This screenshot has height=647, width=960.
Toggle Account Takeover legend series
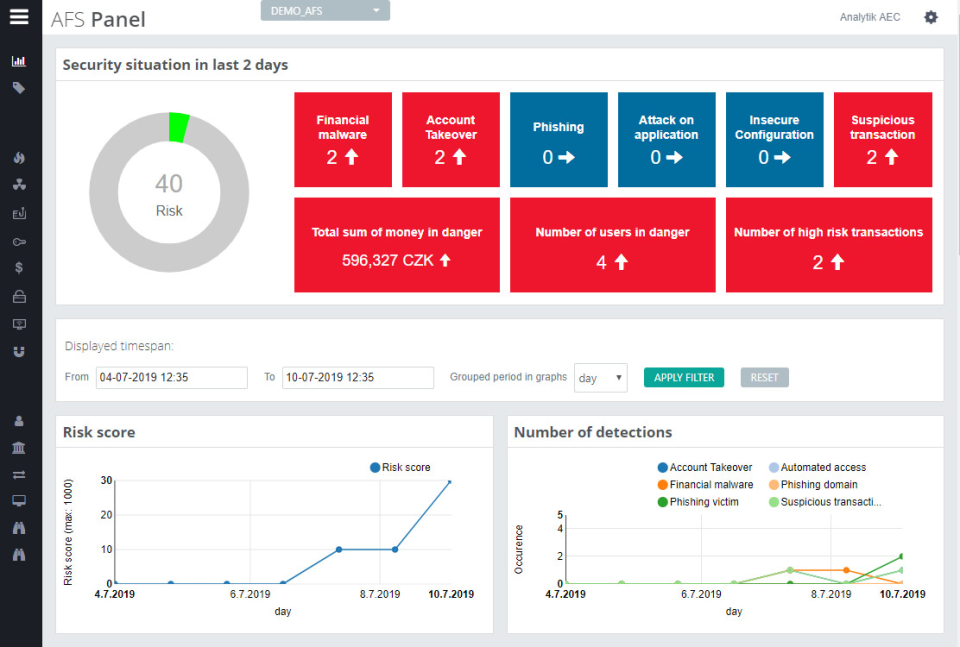(x=705, y=467)
